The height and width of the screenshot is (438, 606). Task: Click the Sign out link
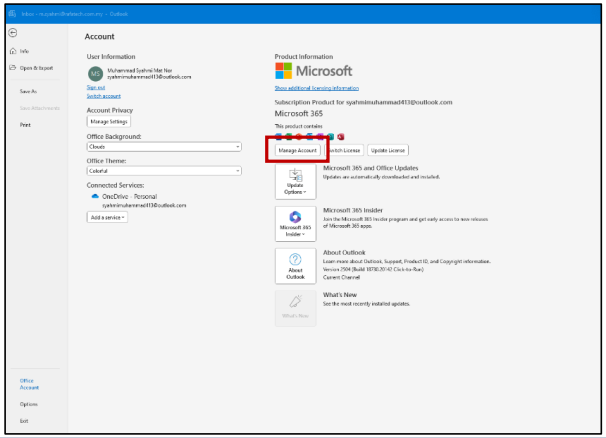96,87
